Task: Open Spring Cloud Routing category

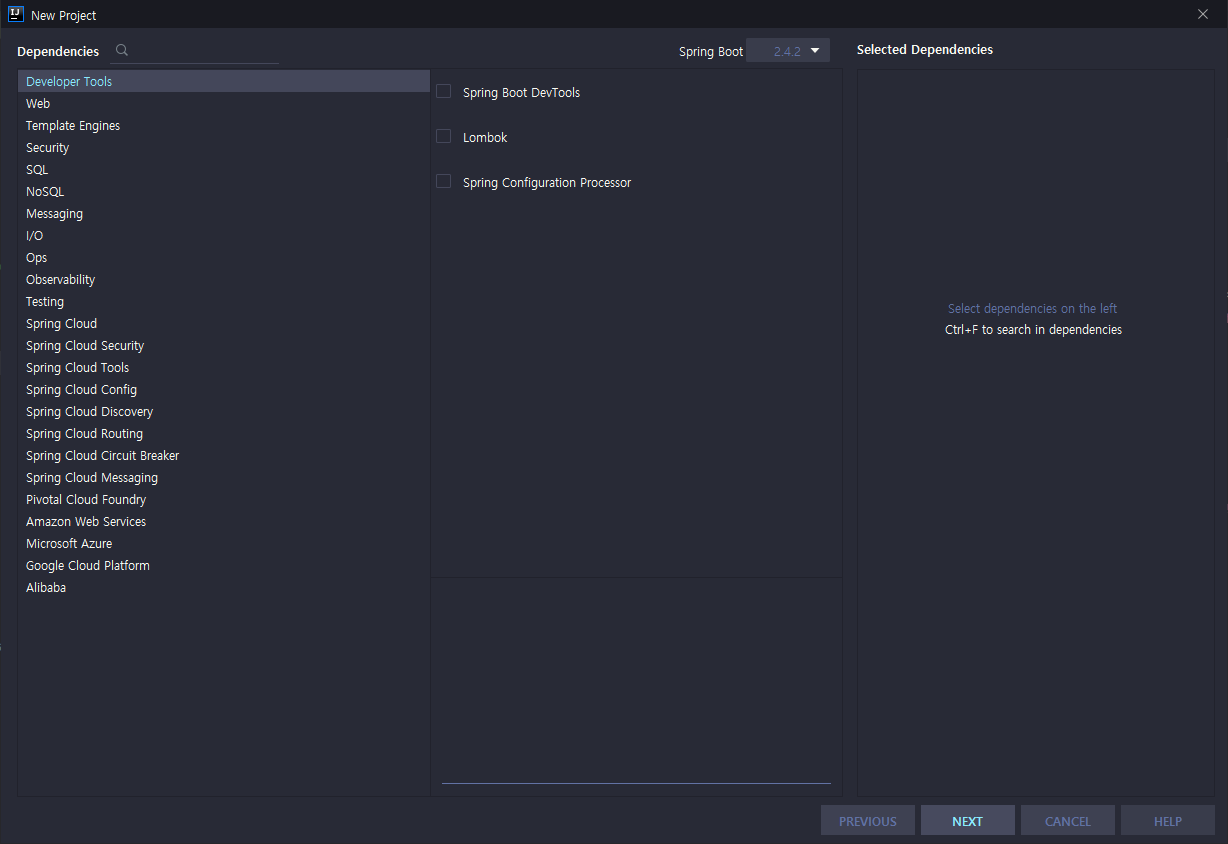Action: click(x=224, y=434)
